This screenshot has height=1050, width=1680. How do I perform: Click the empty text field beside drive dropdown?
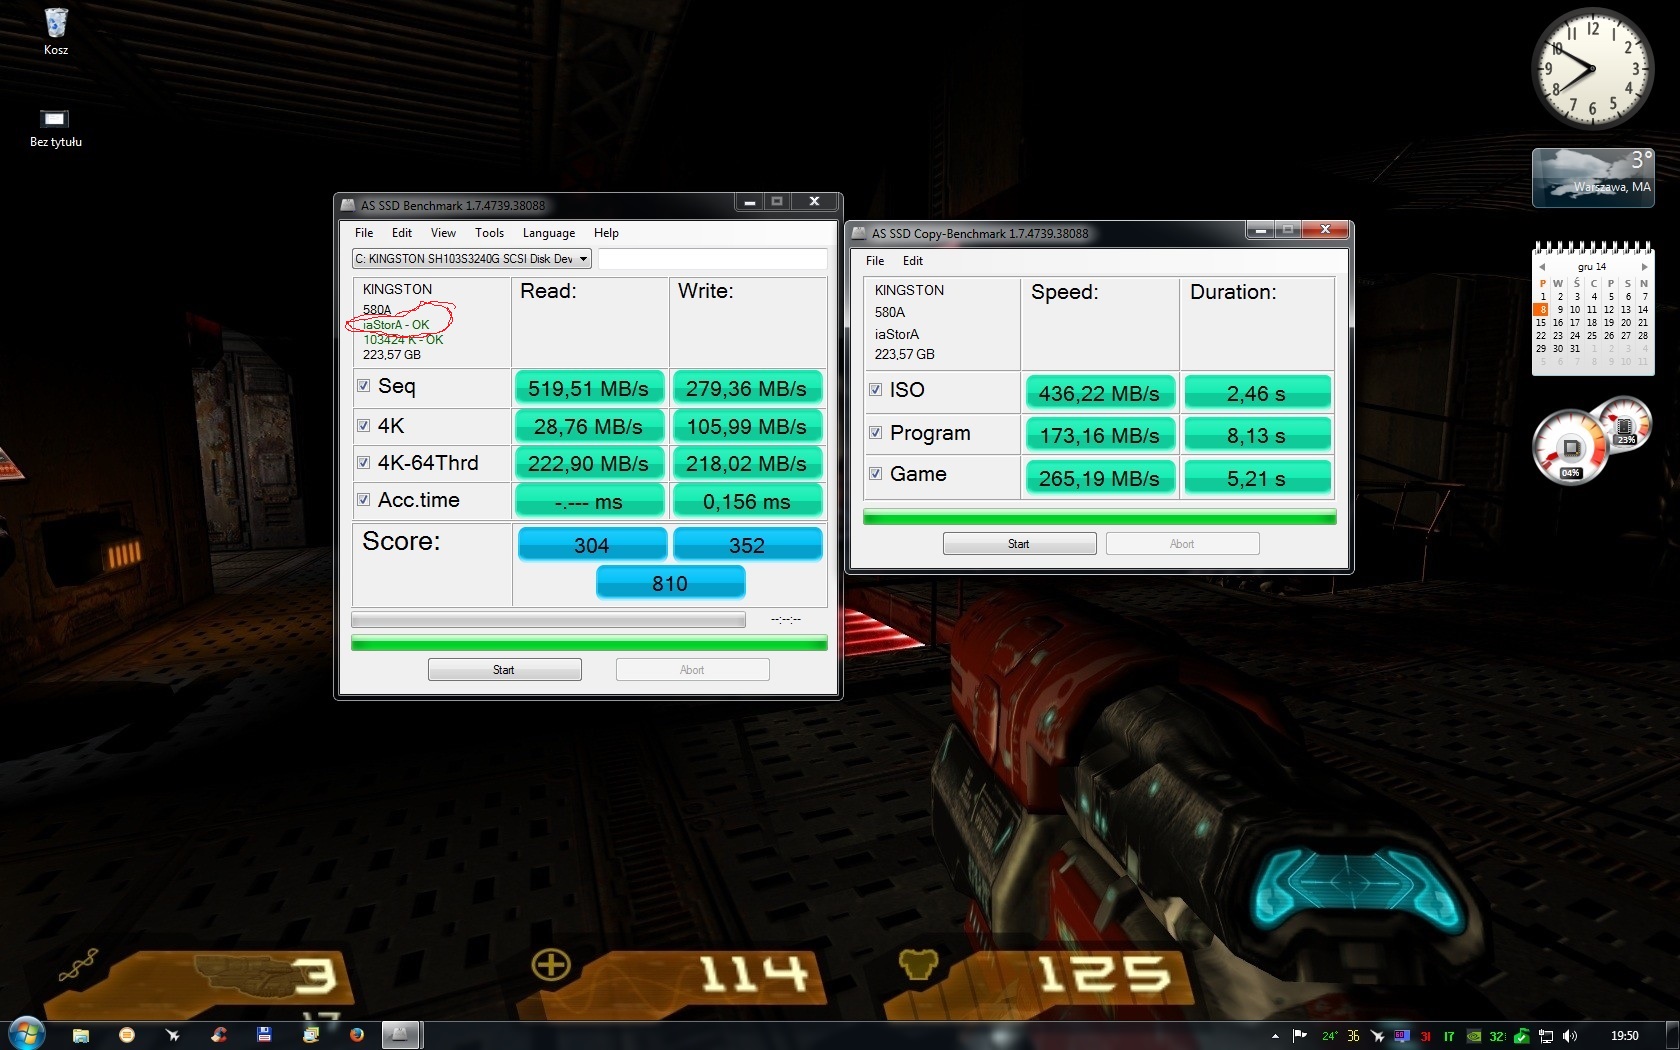pyautogui.click(x=712, y=258)
